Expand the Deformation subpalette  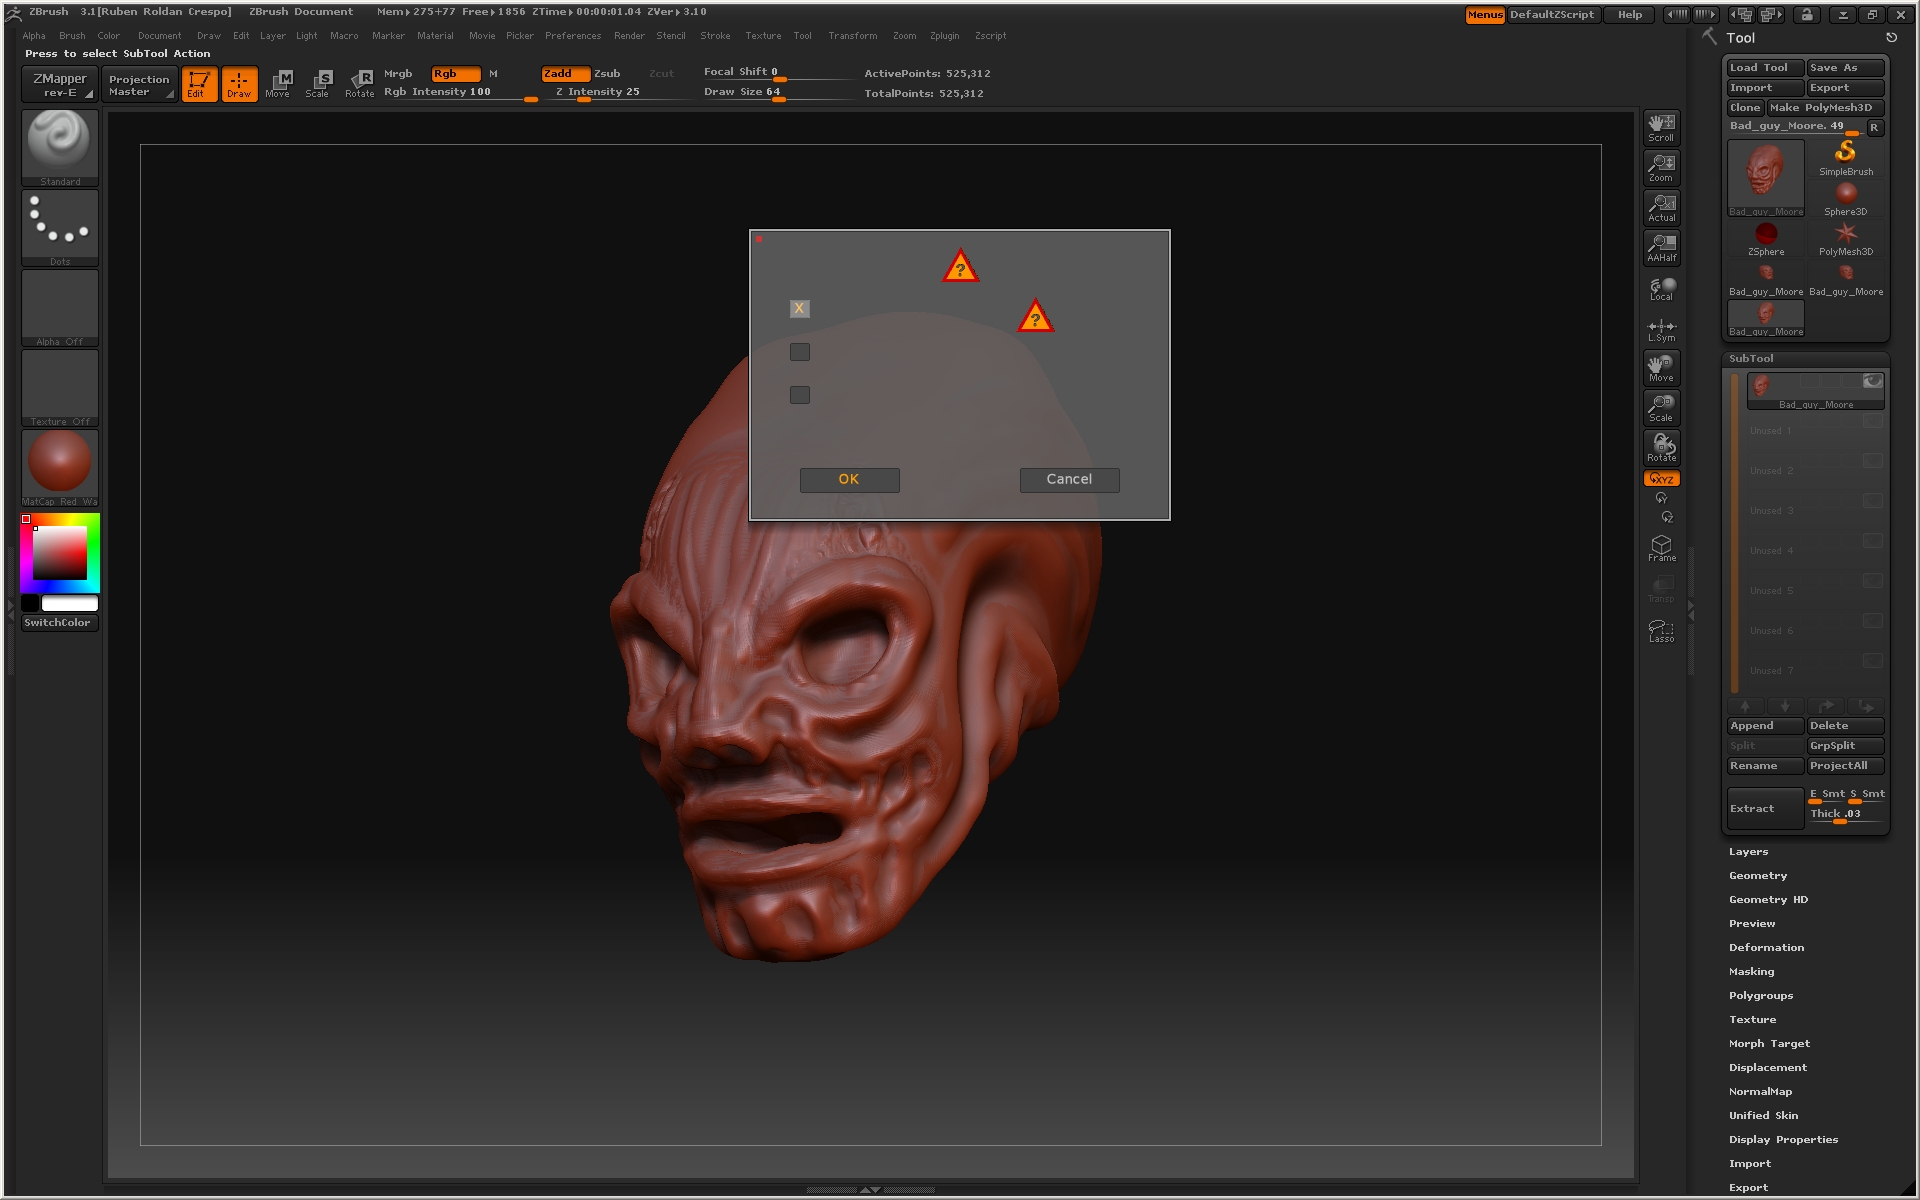pos(1766,948)
